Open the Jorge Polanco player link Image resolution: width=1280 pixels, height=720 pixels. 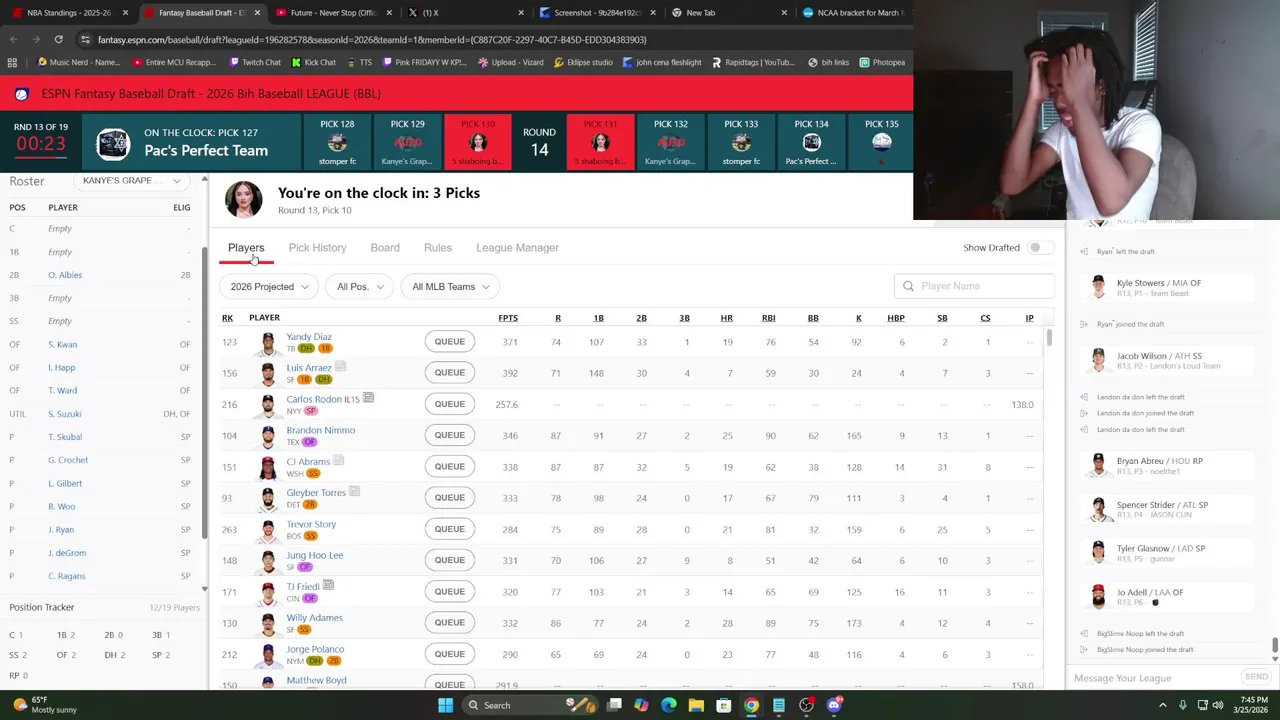click(x=315, y=649)
